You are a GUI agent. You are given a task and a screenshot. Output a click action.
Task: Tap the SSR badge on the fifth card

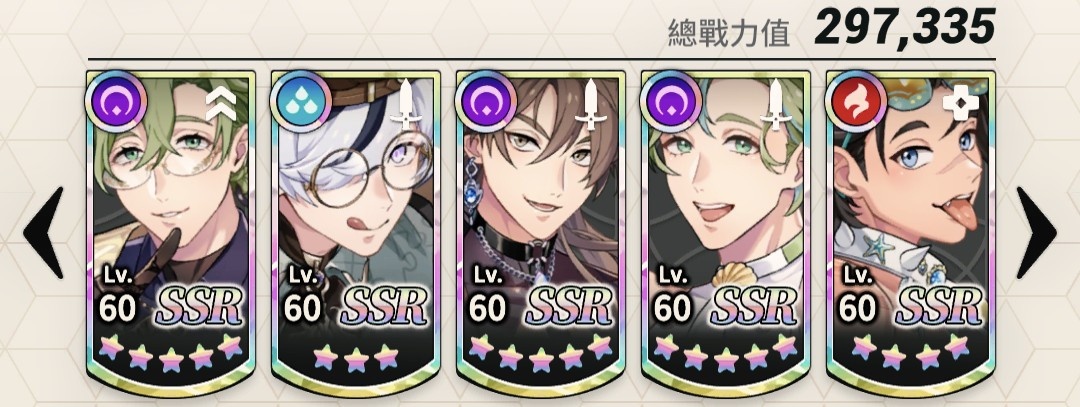(x=939, y=306)
